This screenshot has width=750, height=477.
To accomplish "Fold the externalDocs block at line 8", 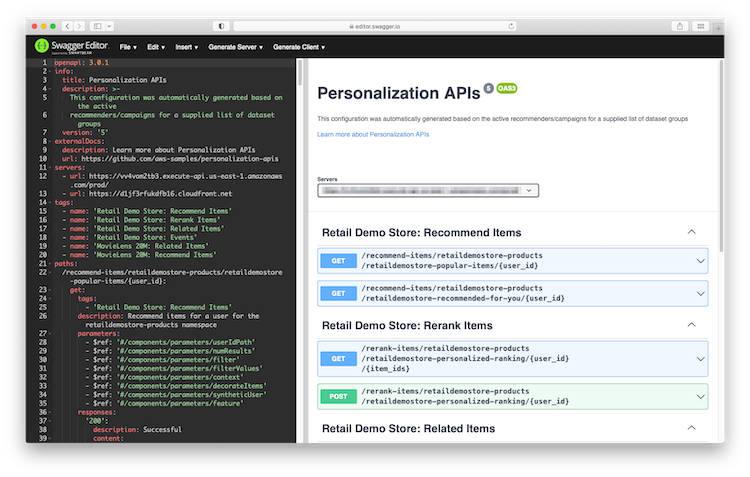I will [x=50, y=141].
